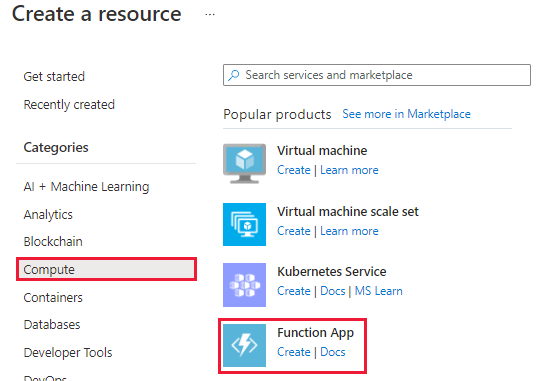Open the ellipsis menu beside Create a resource

pos(210,14)
